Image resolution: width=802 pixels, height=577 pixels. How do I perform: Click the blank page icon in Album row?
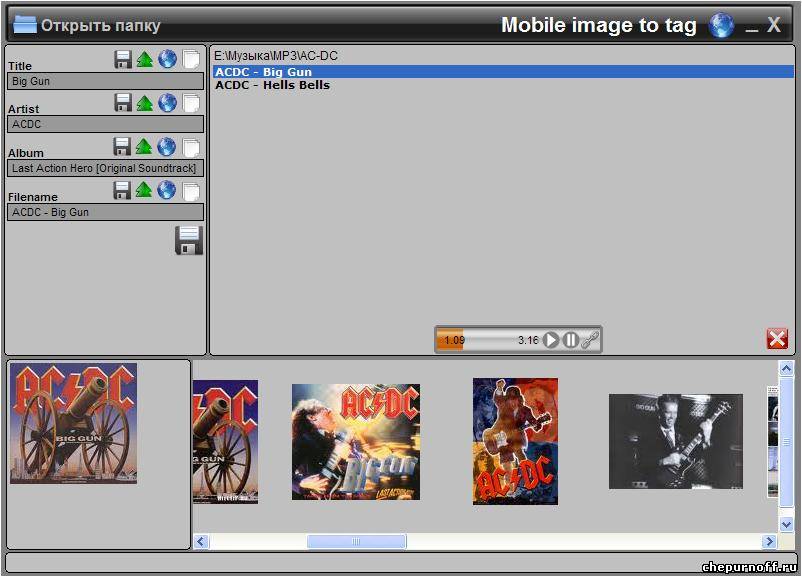[191, 148]
